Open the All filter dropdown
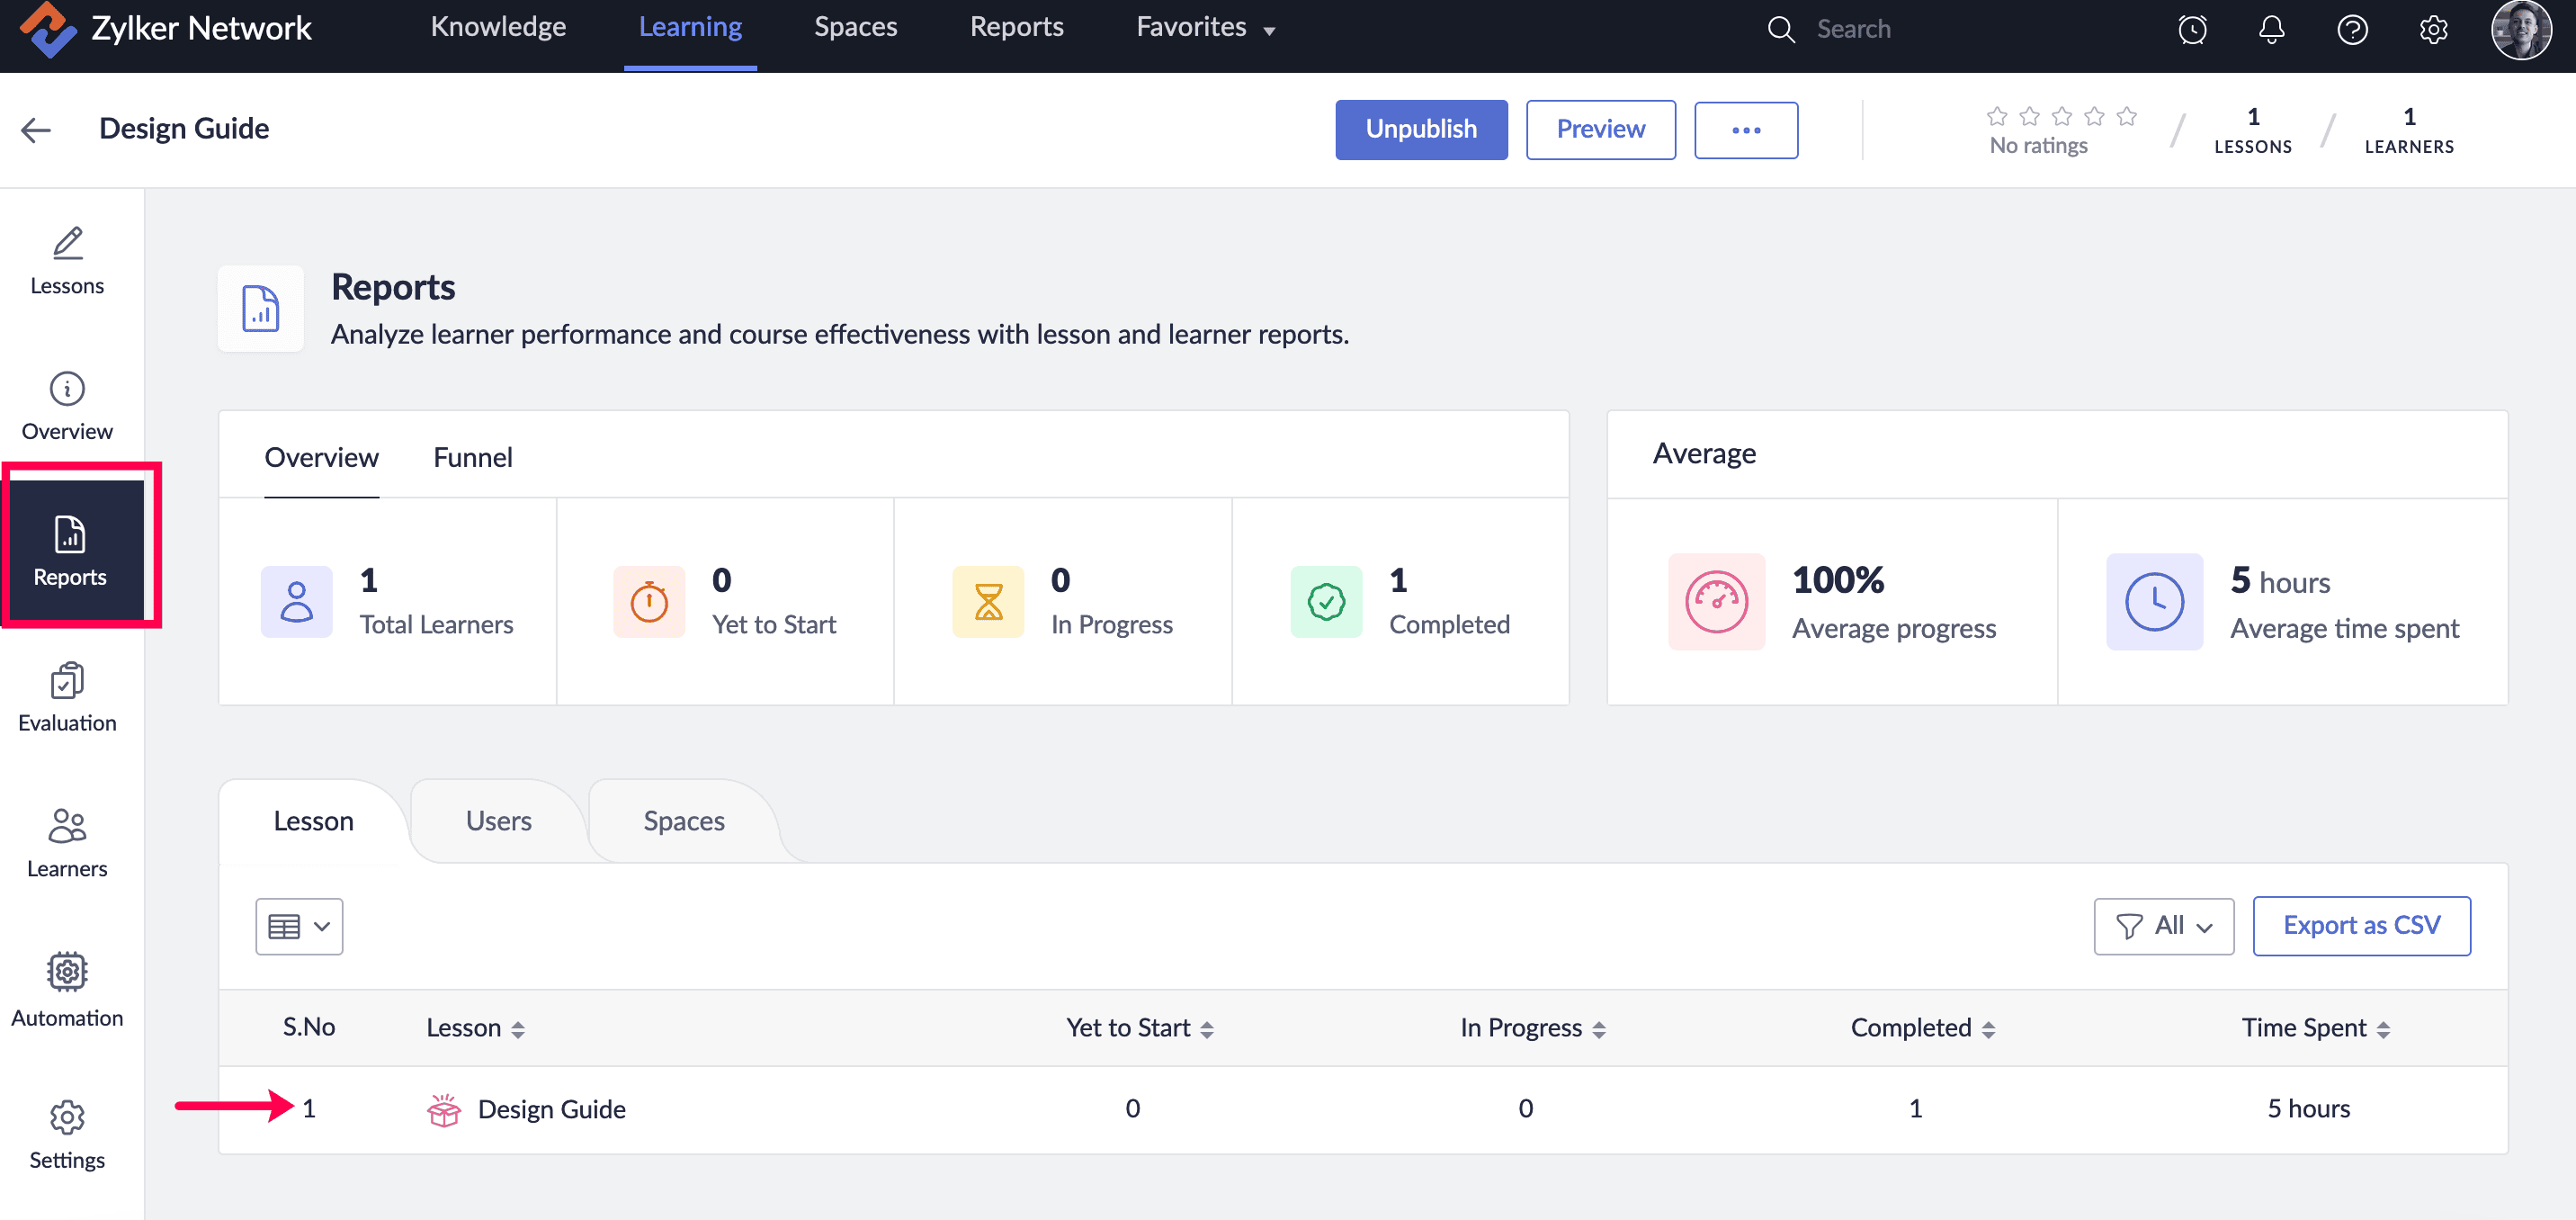This screenshot has width=2576, height=1220. [2163, 926]
